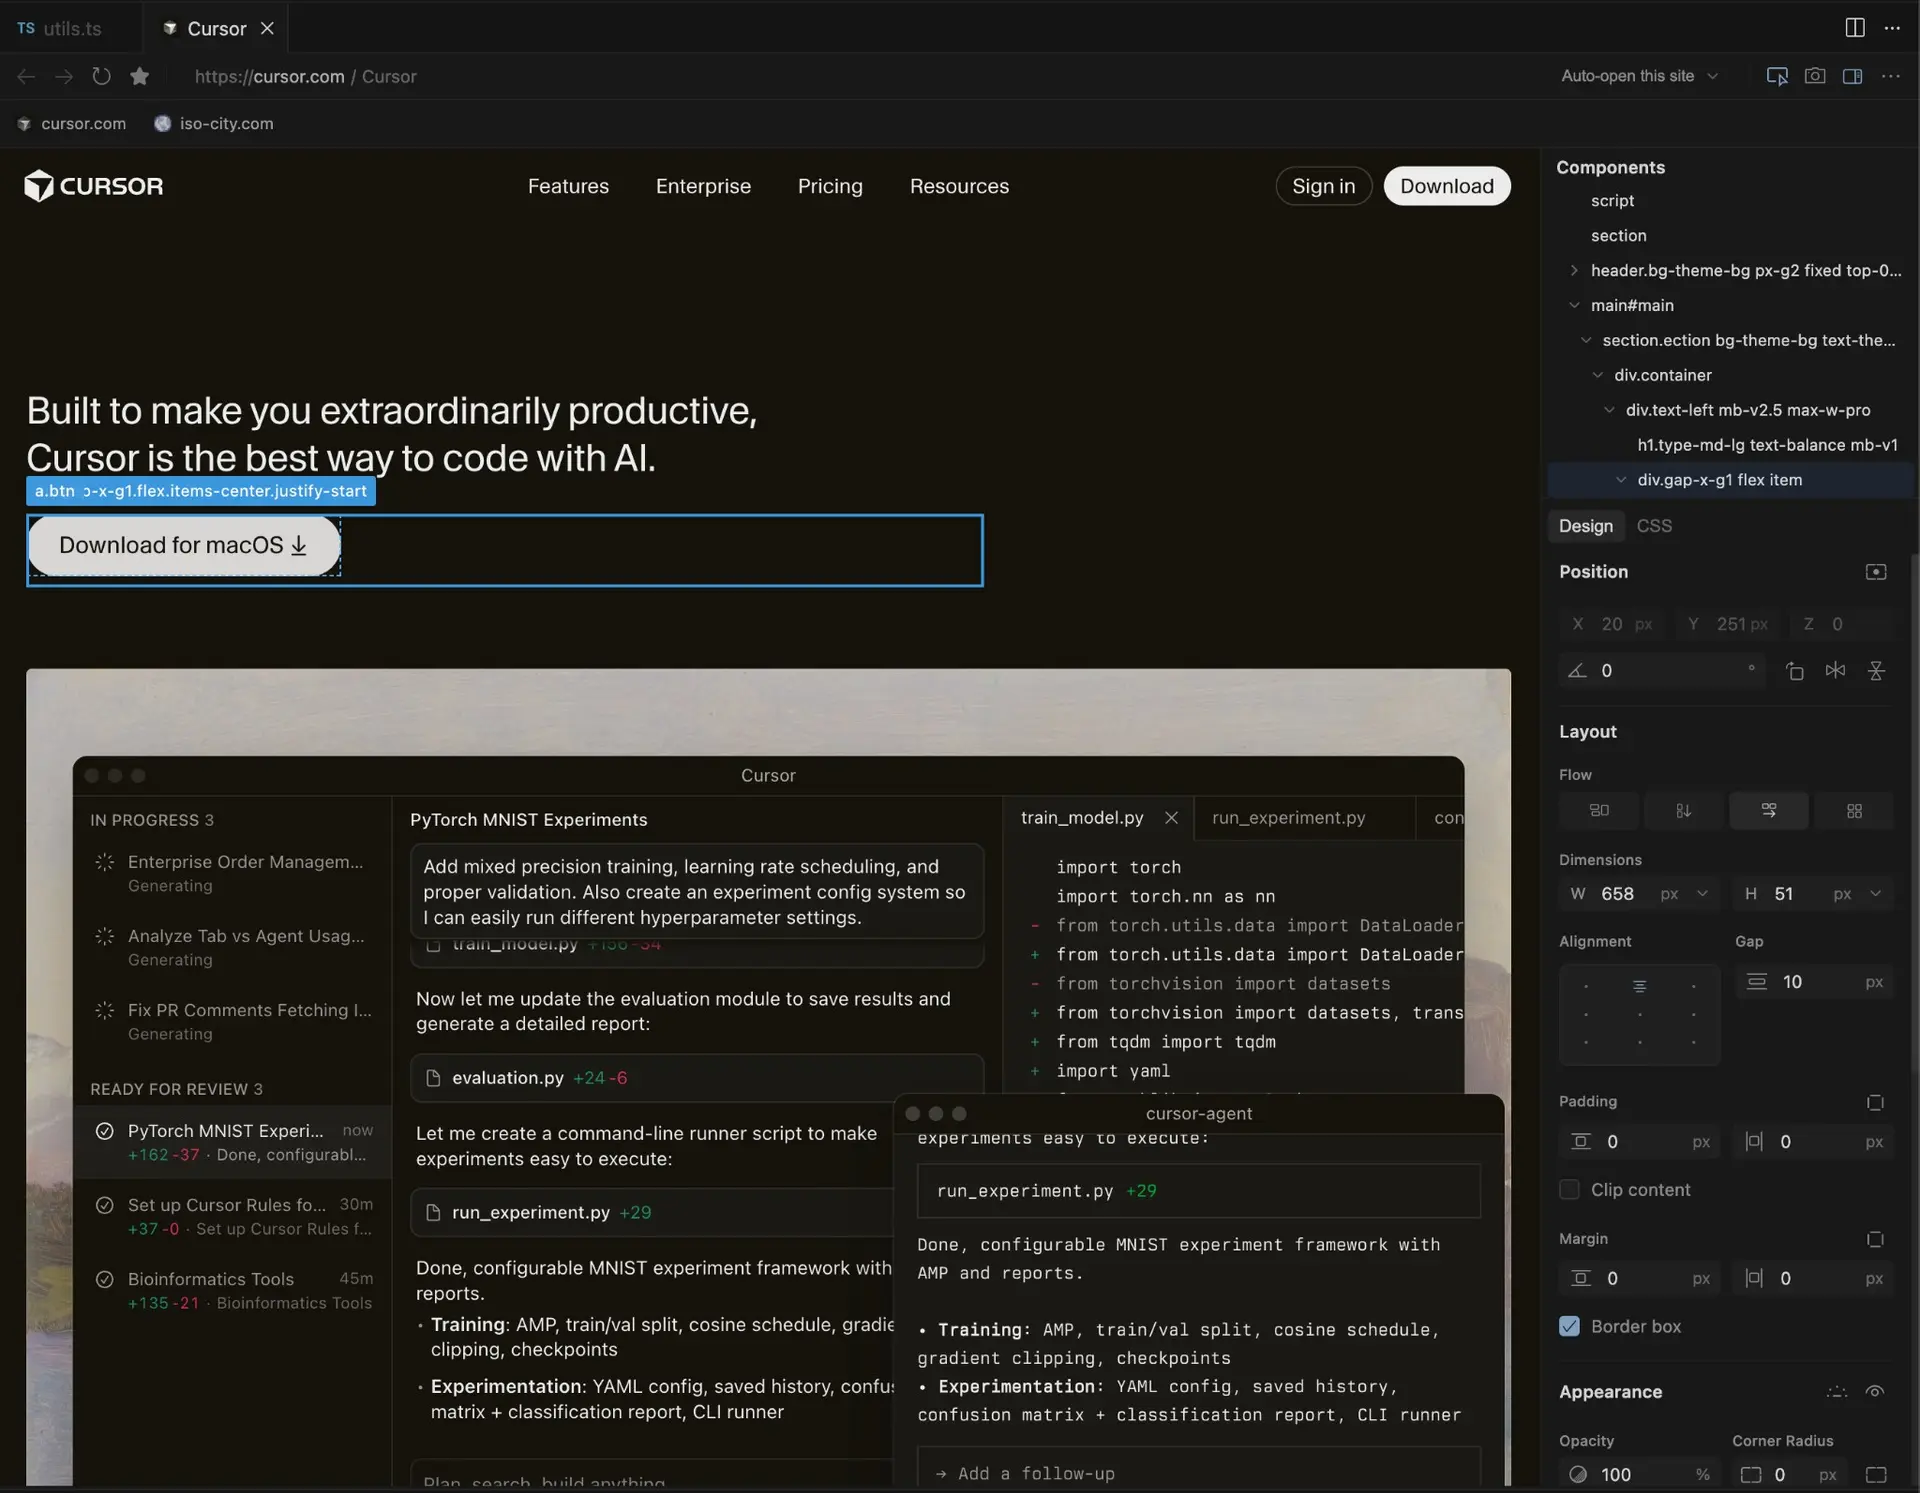Open the width unit px dropdown
Image resolution: width=1920 pixels, height=1493 pixels.
point(1683,893)
